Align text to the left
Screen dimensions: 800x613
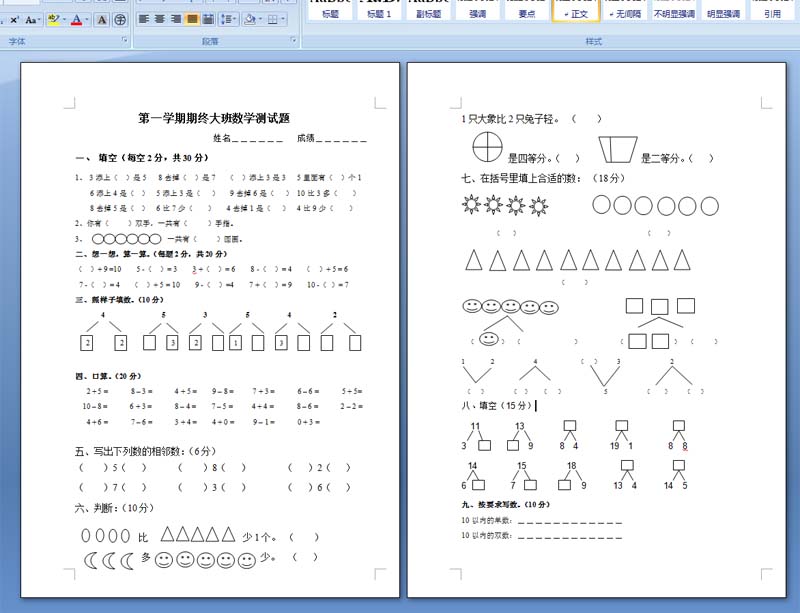[144, 19]
